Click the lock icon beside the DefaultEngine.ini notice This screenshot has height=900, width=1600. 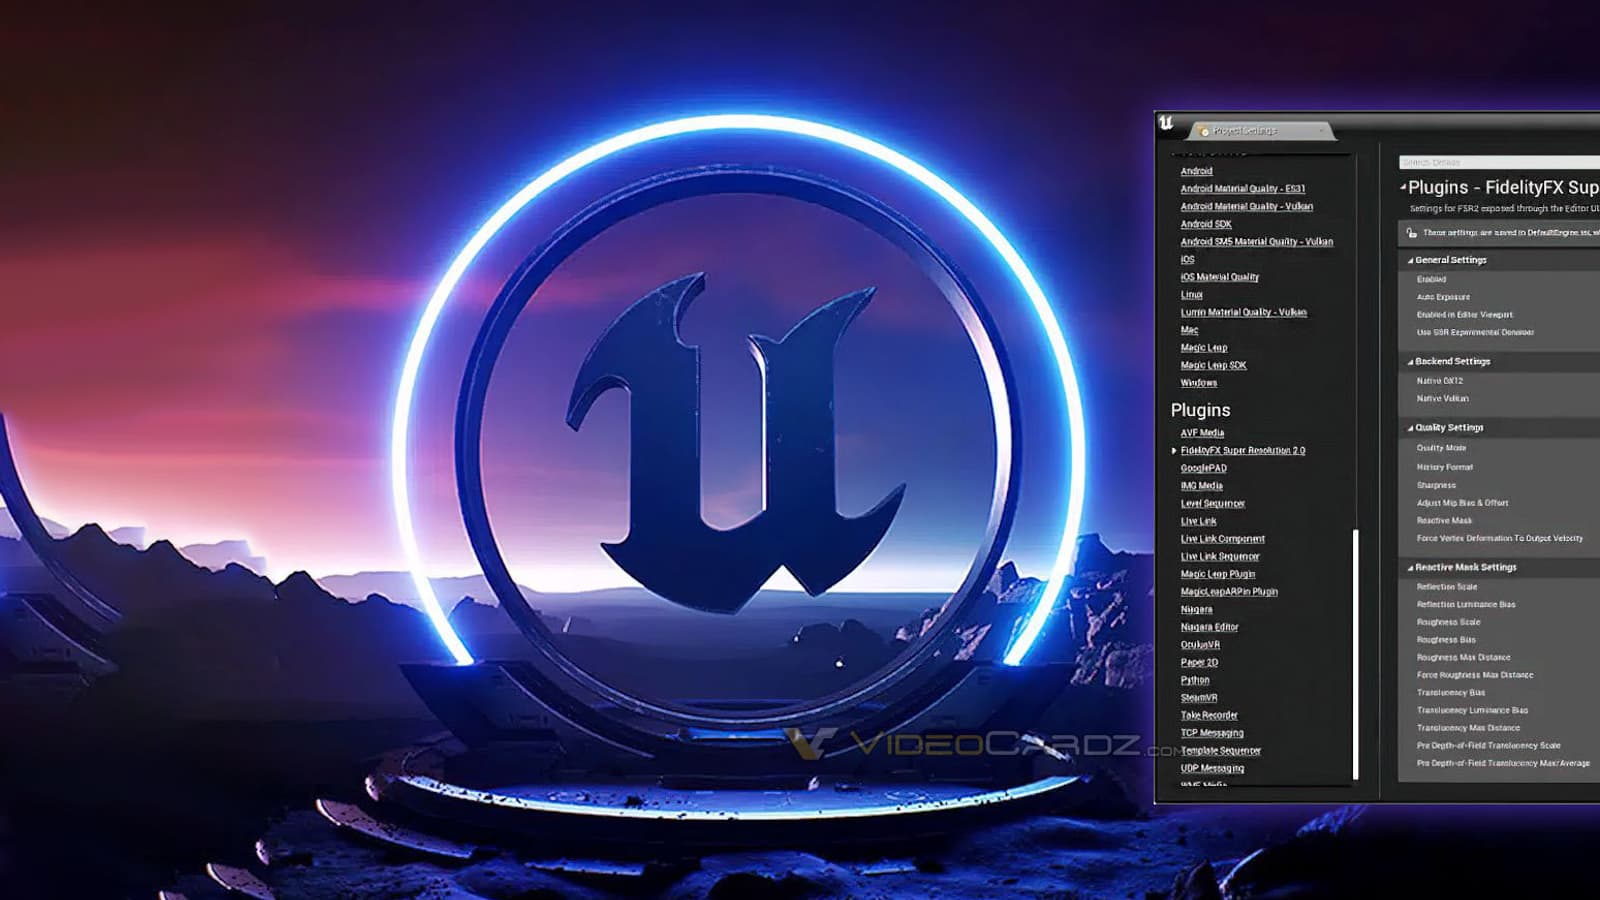(1411, 233)
